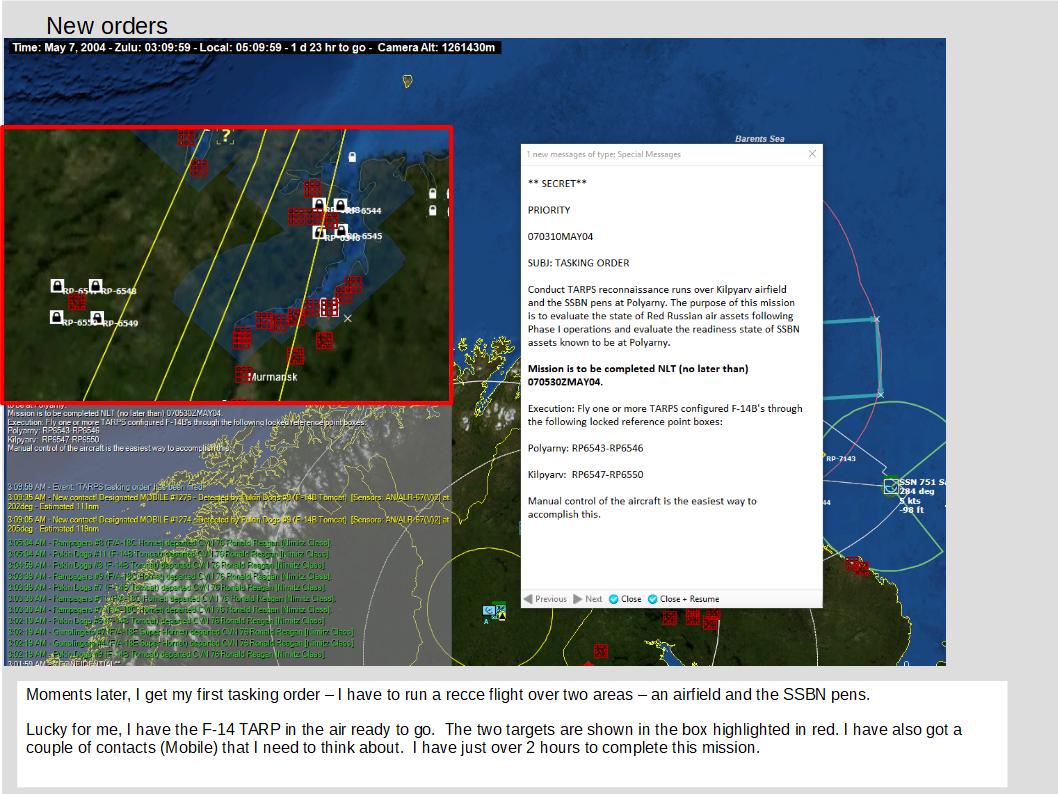
Task: Click the yellow question-mark unknown contact
Action: pyautogui.click(x=226, y=136)
